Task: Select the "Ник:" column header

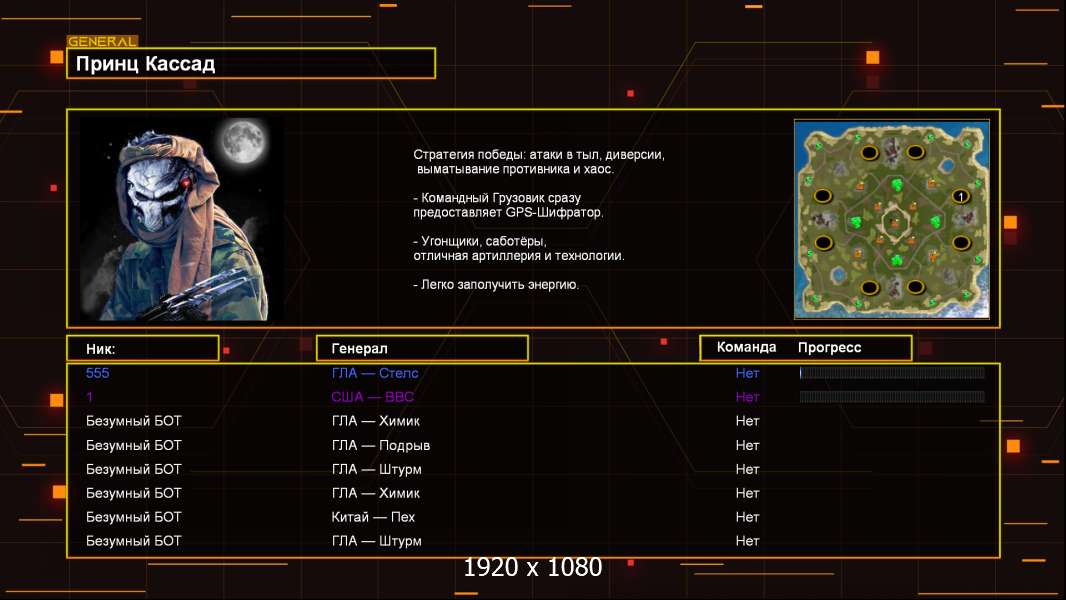Action: coord(143,349)
